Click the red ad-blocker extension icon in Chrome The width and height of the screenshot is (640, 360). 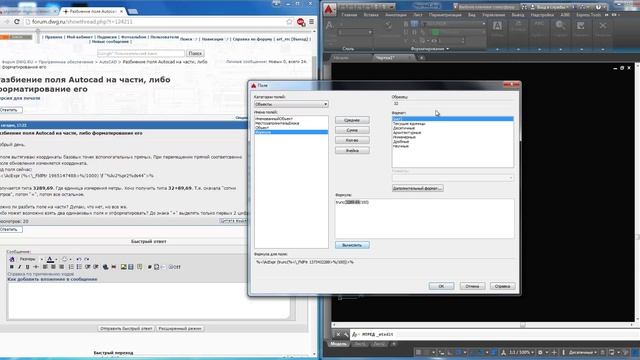click(x=301, y=22)
